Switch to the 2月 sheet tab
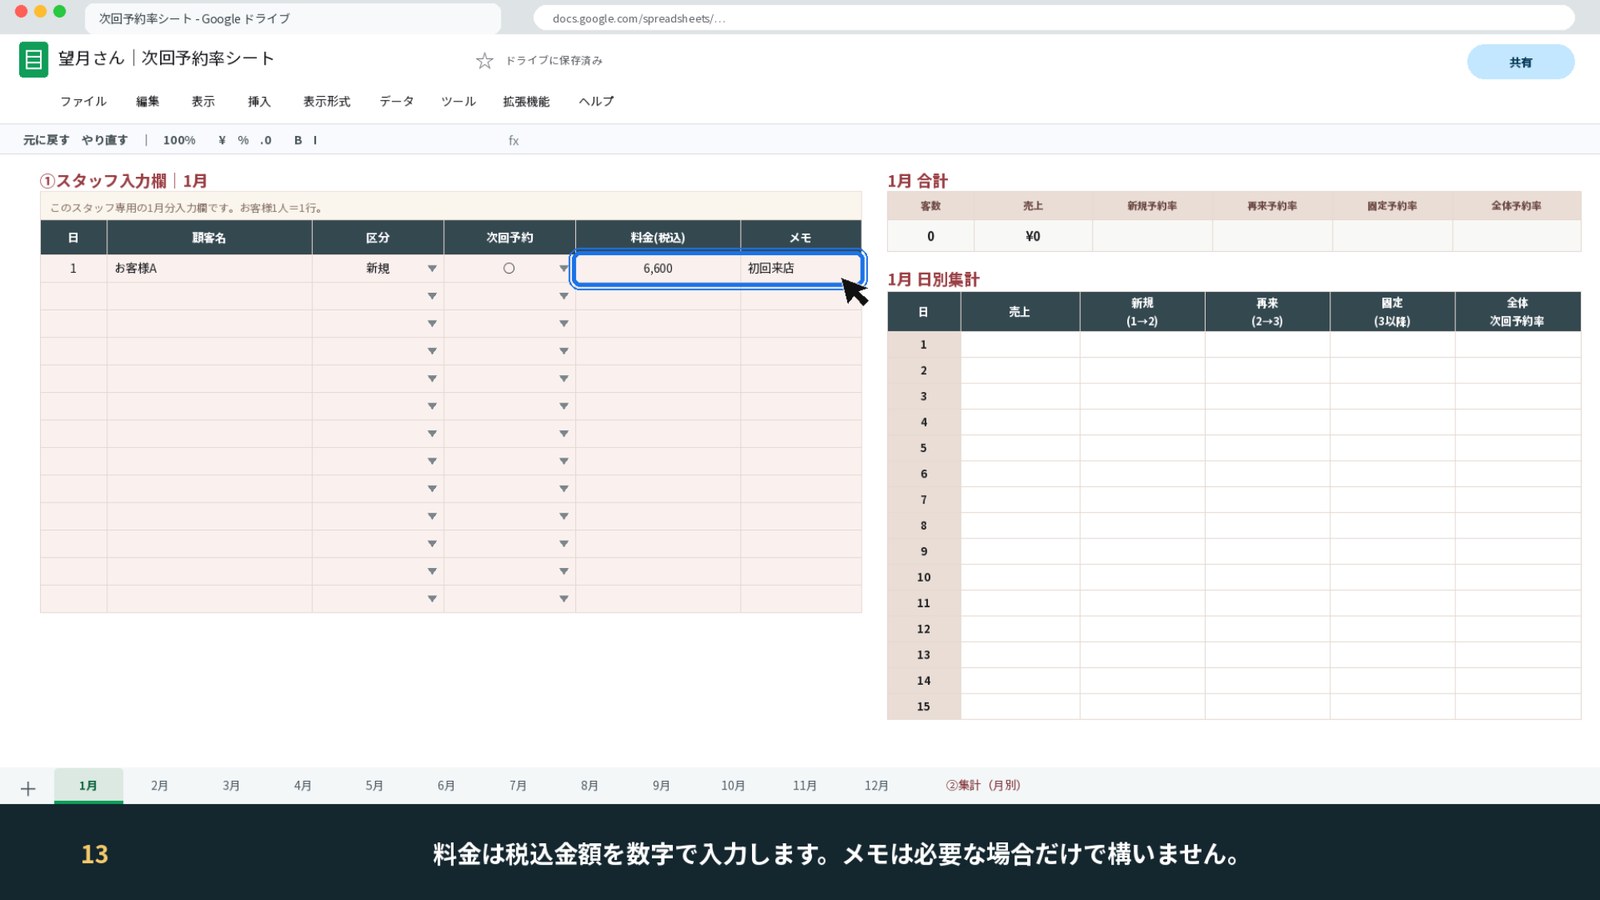 (160, 786)
